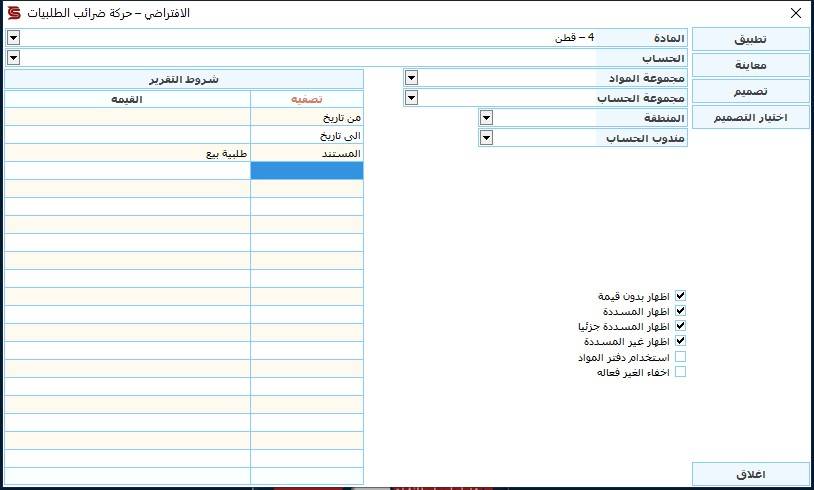814x490 pixels.
Task: Open the المنطقة dropdown list
Action: pos(486,118)
